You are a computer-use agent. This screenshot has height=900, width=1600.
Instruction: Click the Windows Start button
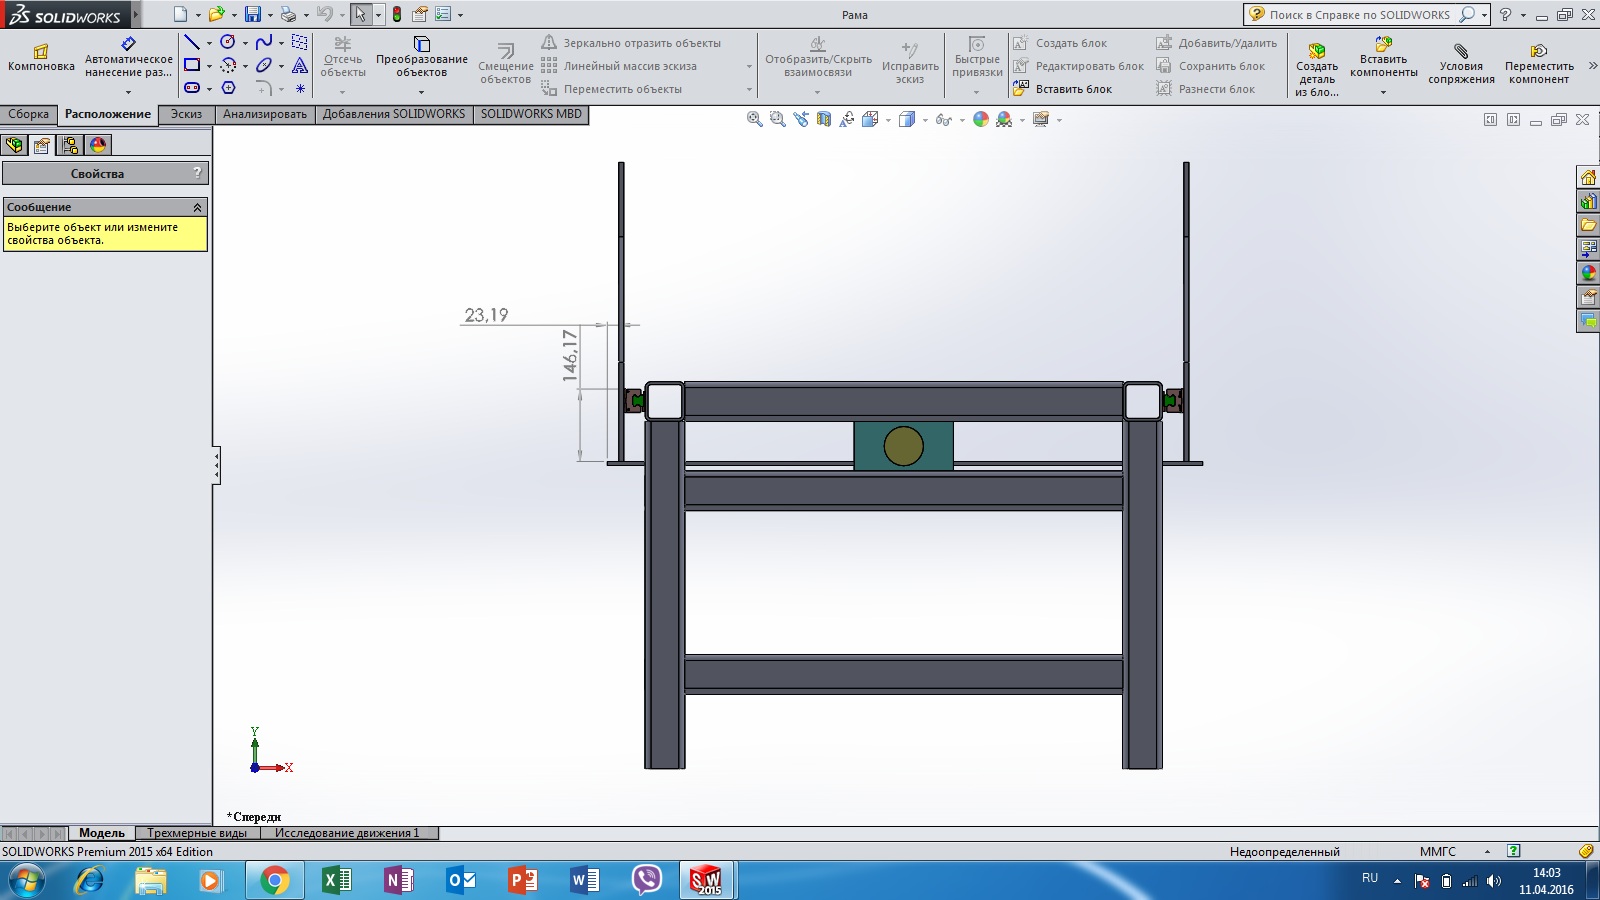[27, 880]
